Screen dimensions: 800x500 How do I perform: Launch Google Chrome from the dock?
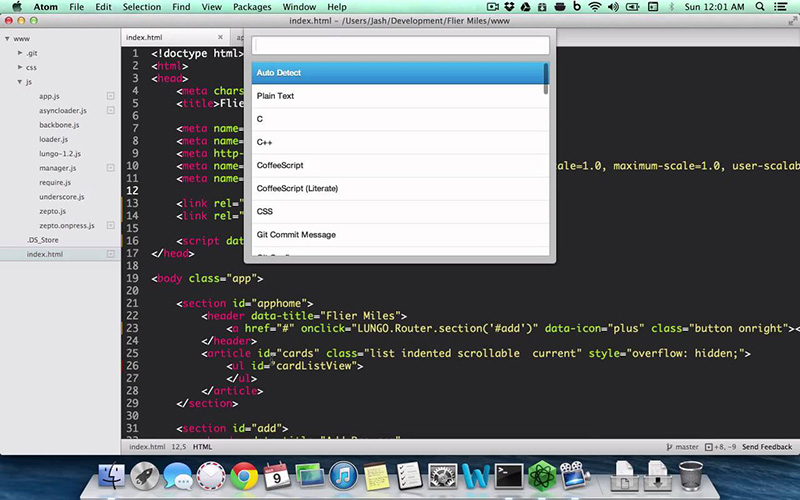pos(243,476)
